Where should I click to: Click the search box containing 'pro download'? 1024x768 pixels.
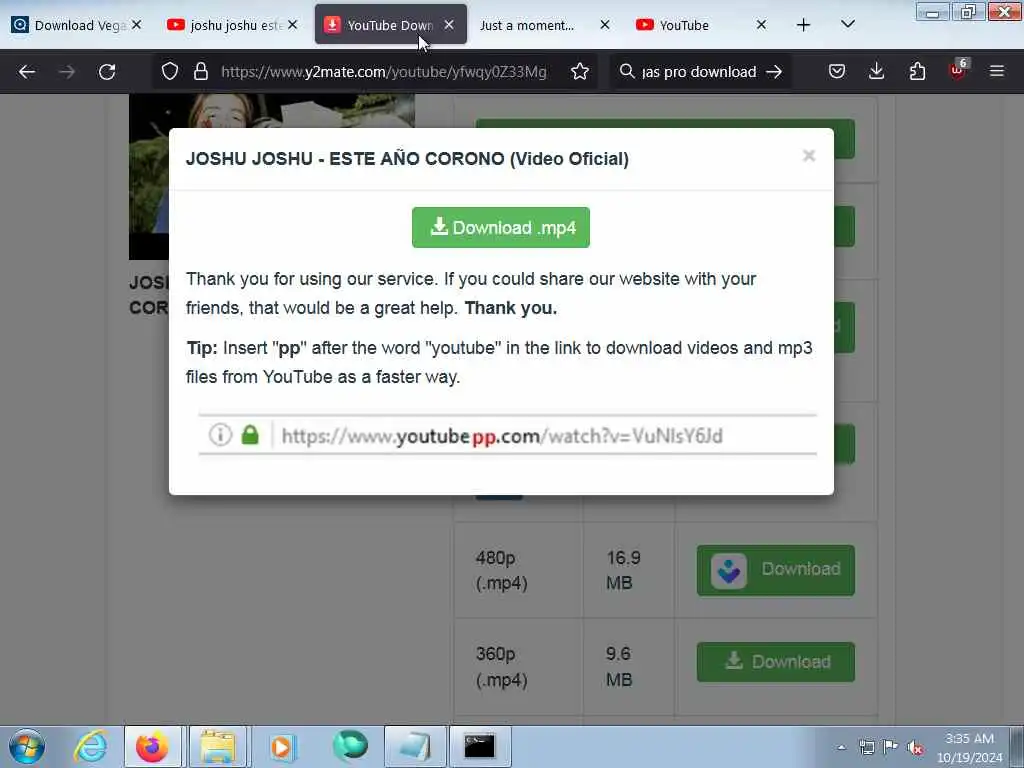[x=699, y=71]
